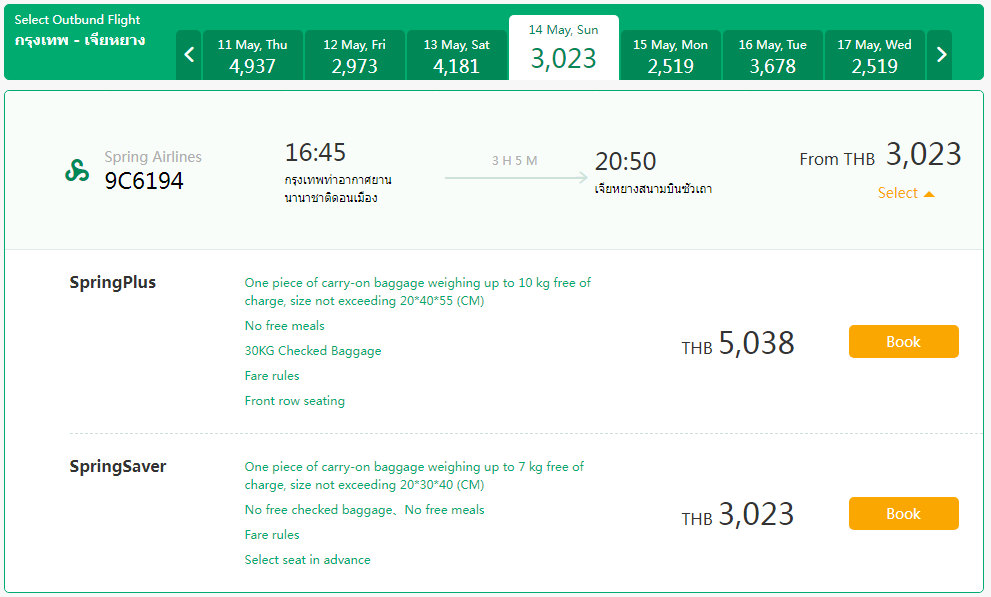Viewport: 991px width, 597px height.
Task: Click 30KG Checked Baggage text
Action: (313, 351)
